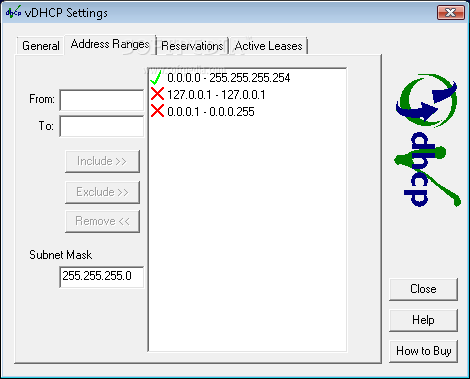Viewport: 470px width, 379px height.
Task: Click the Close button
Action: 423,289
